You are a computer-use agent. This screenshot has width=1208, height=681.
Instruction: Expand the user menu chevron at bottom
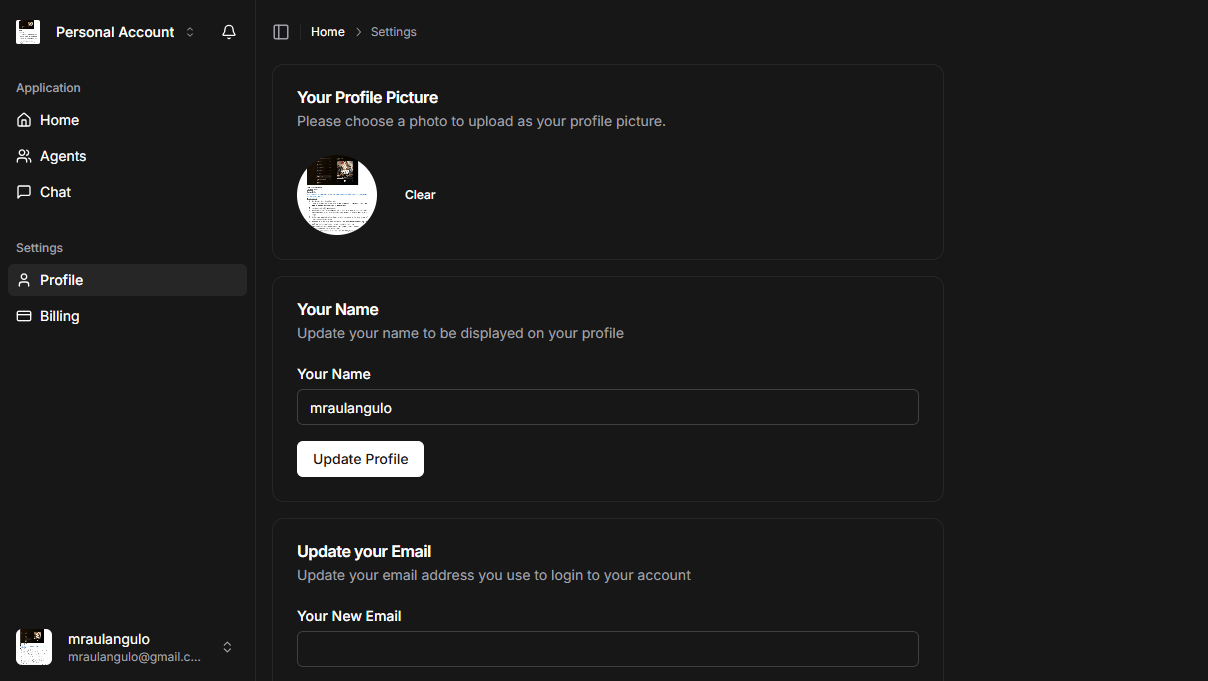[227, 647]
